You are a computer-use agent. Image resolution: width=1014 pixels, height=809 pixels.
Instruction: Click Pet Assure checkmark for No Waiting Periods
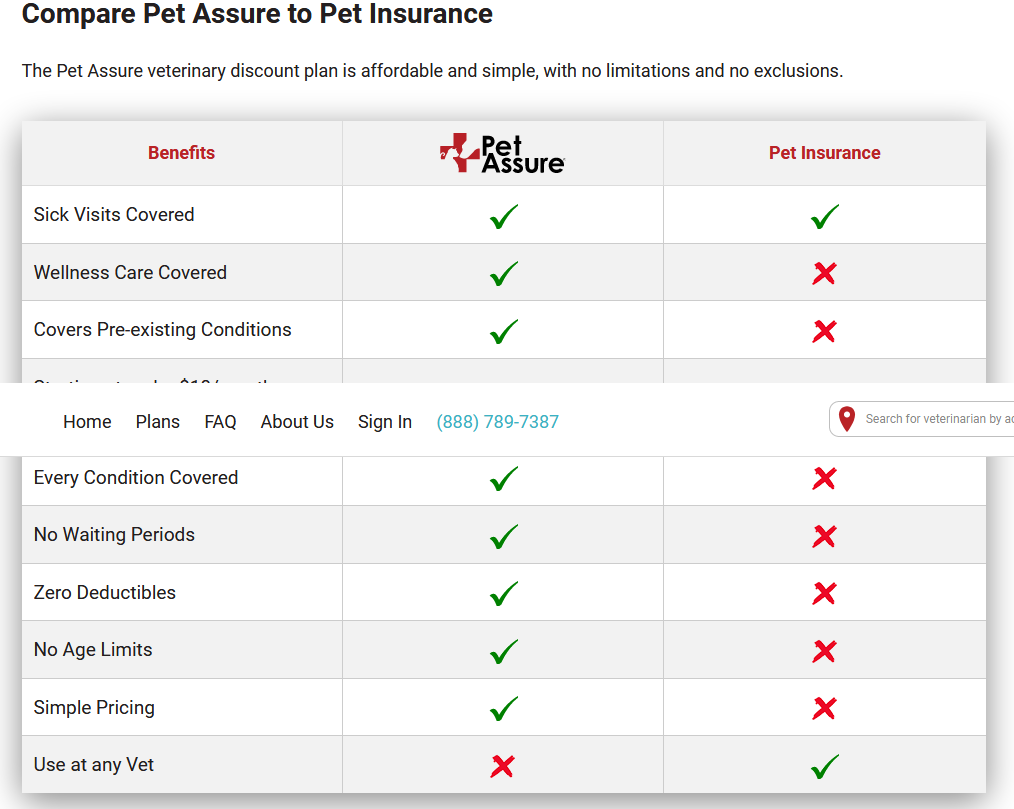[504, 536]
